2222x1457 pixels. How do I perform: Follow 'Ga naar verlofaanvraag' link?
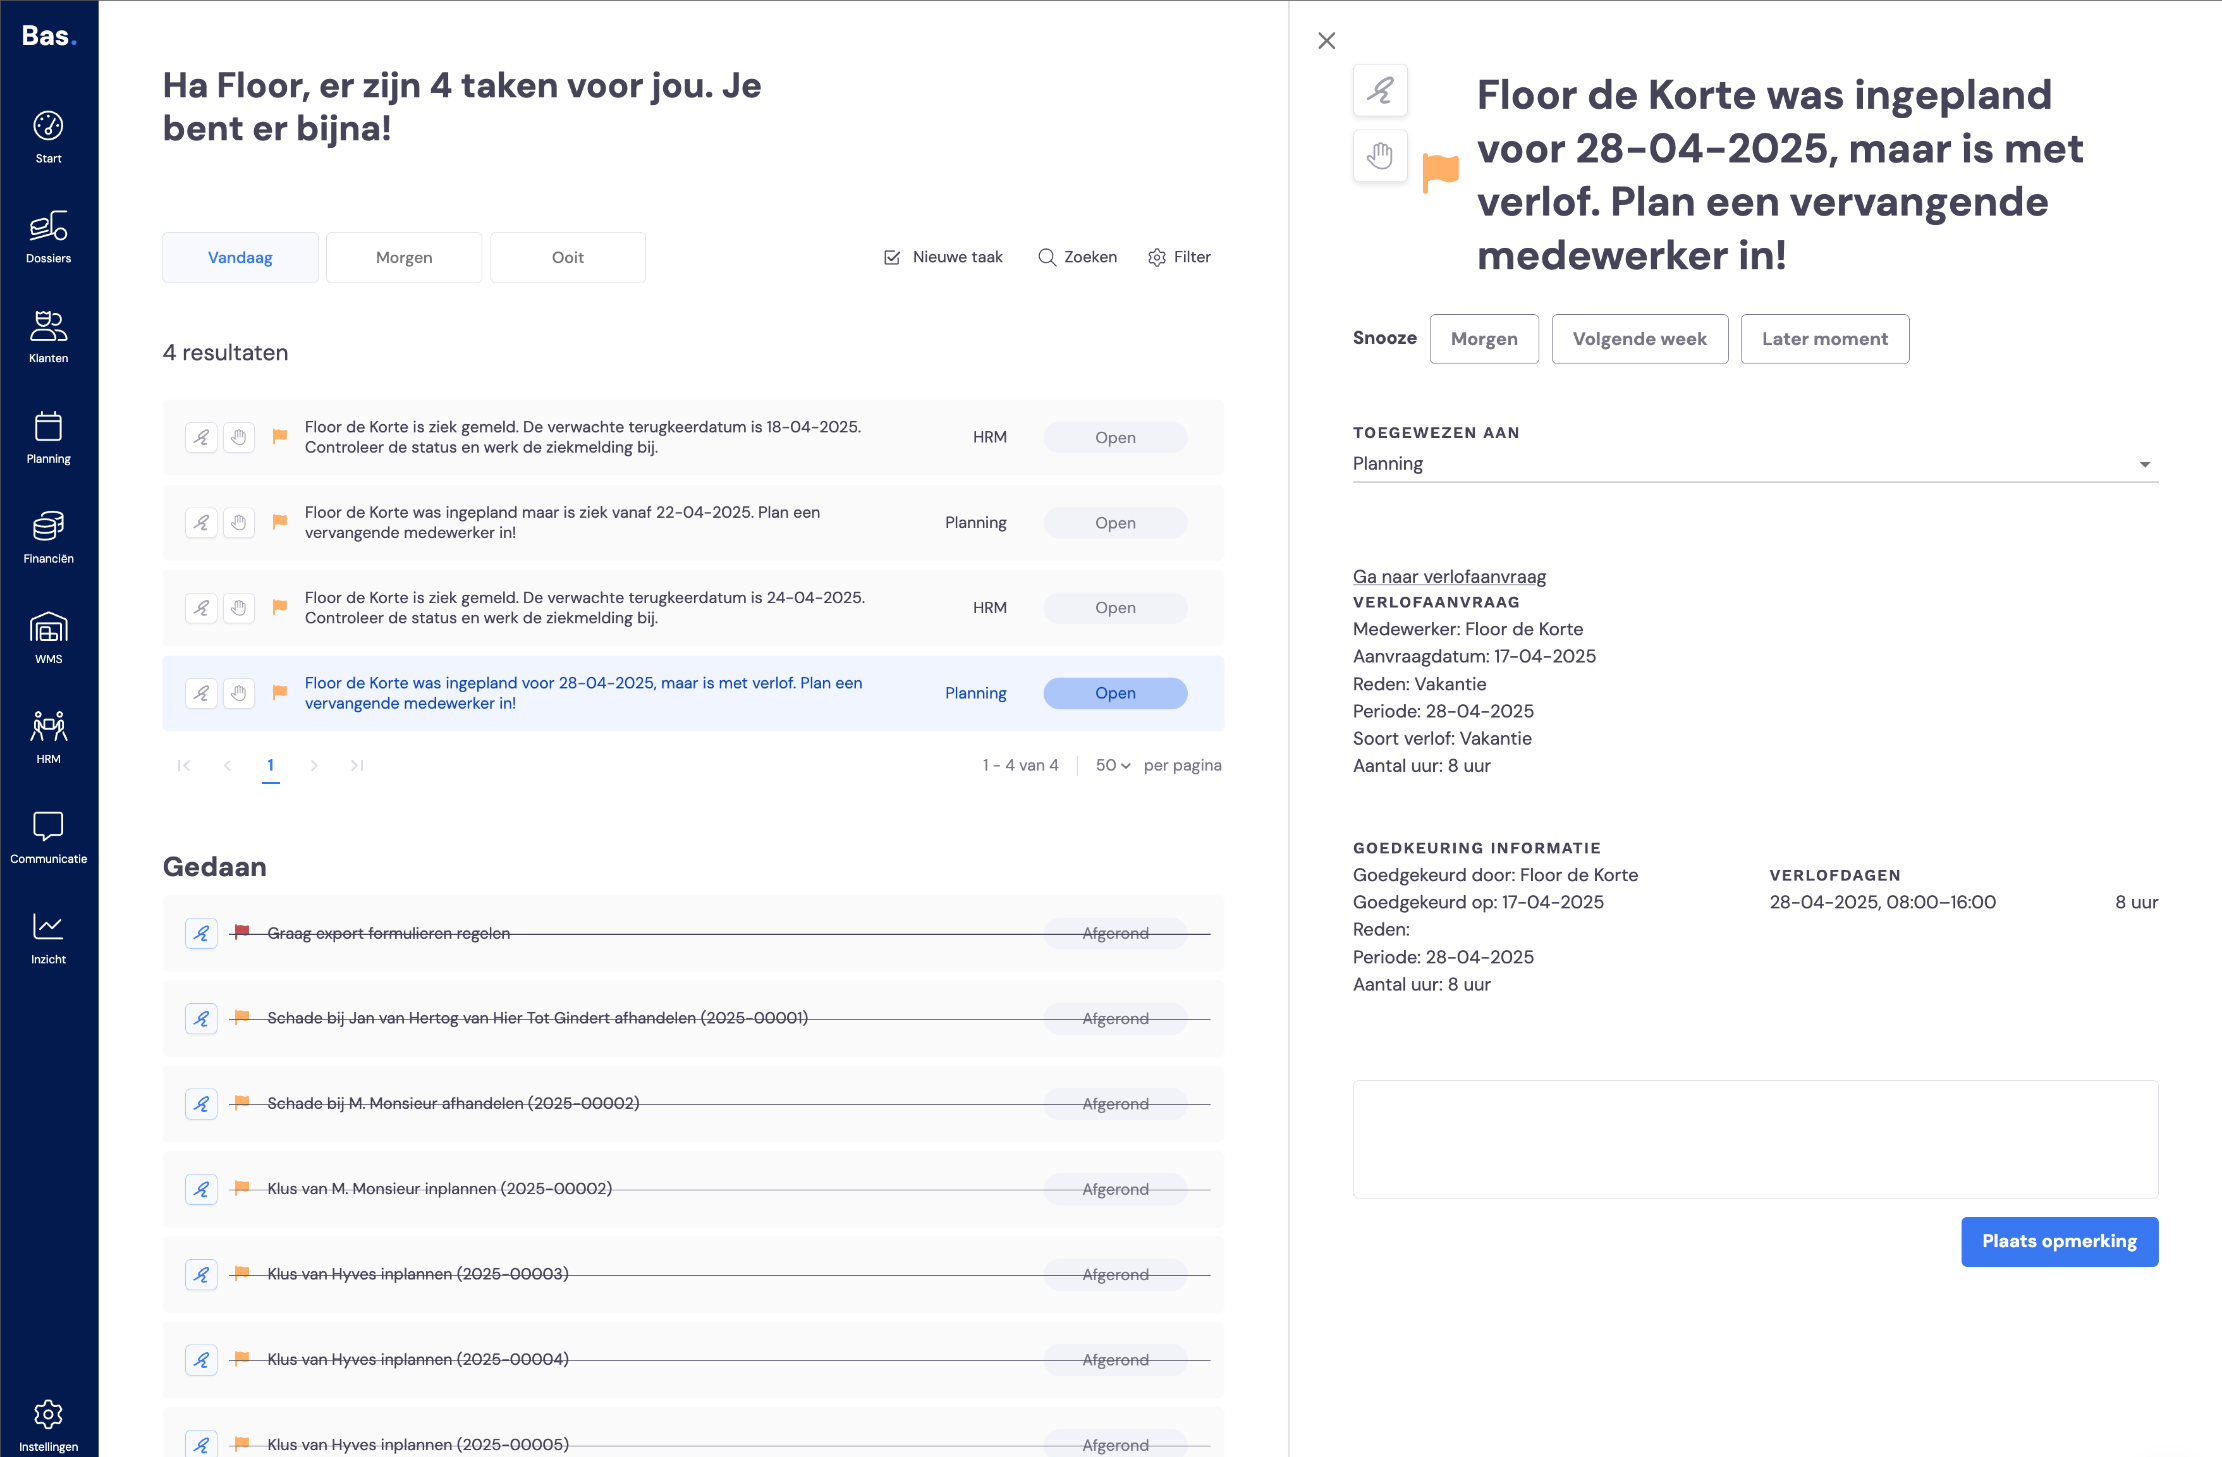point(1449,576)
